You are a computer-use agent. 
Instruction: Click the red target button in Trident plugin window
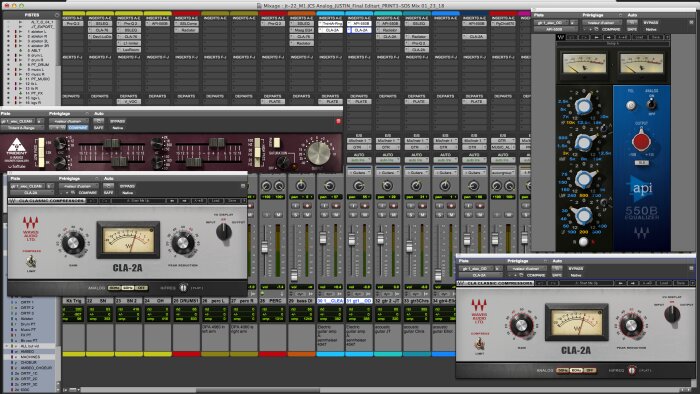coord(338,121)
